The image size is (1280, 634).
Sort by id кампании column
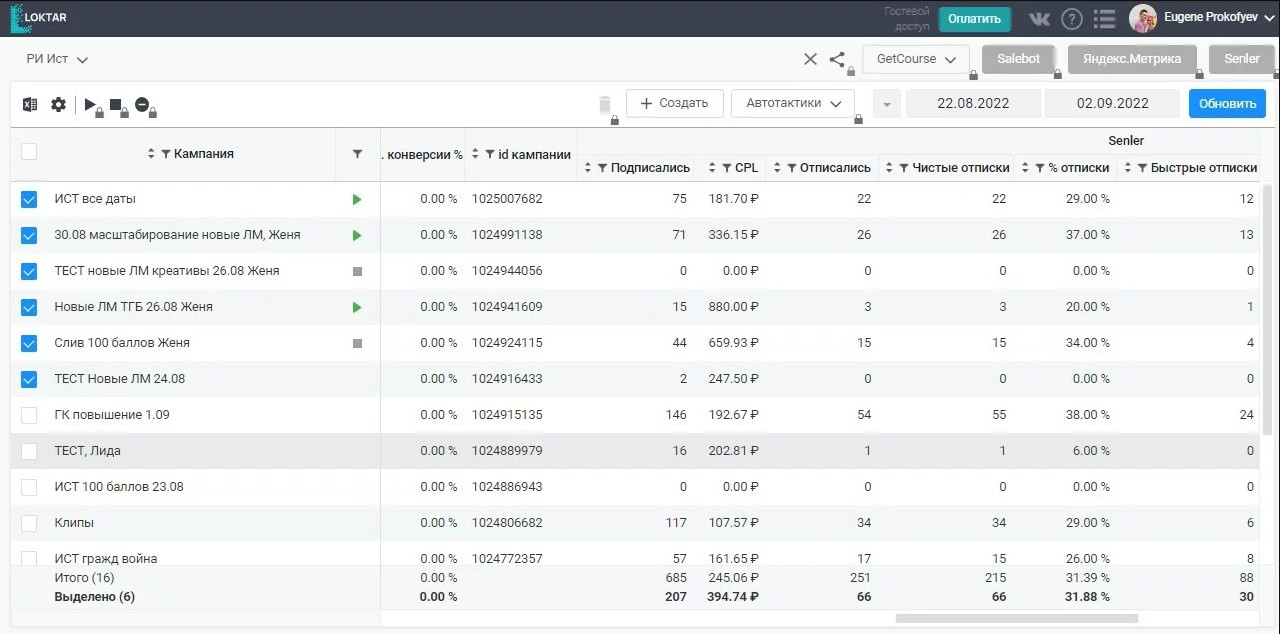[x=476, y=154]
